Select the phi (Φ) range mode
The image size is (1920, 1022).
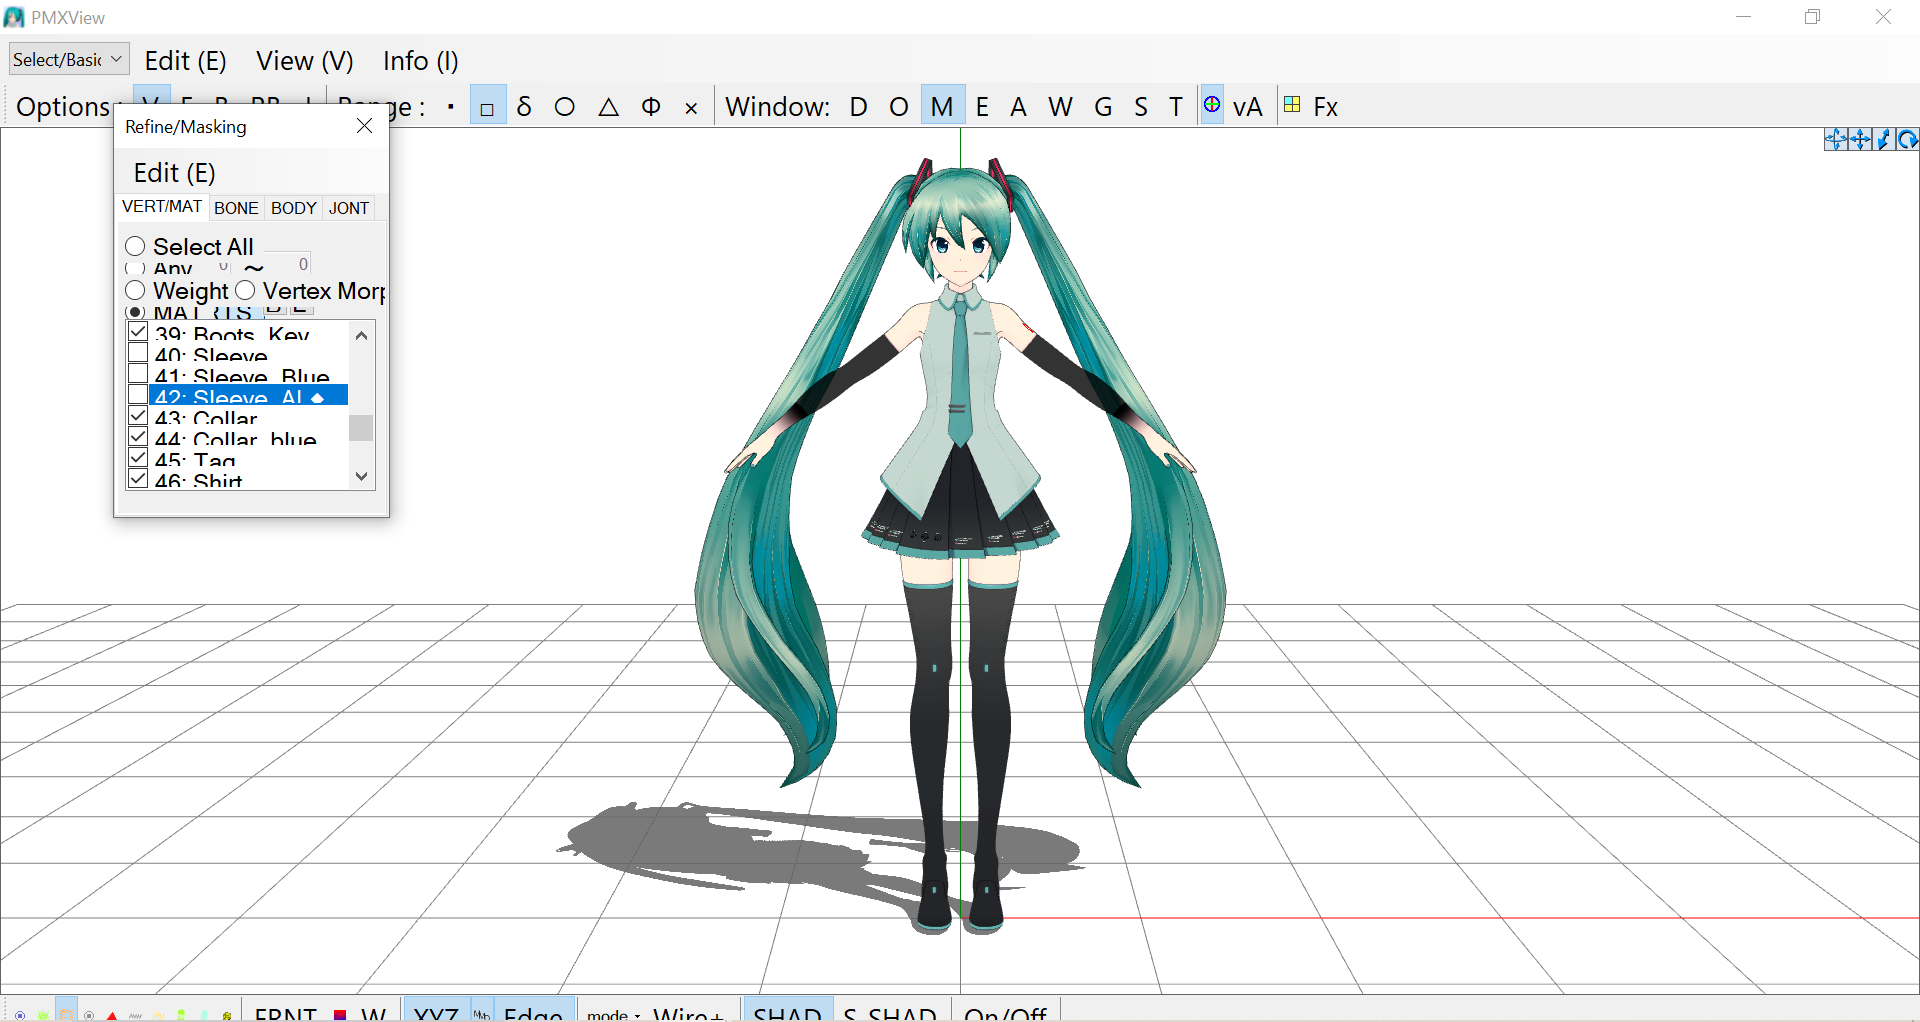pyautogui.click(x=651, y=107)
